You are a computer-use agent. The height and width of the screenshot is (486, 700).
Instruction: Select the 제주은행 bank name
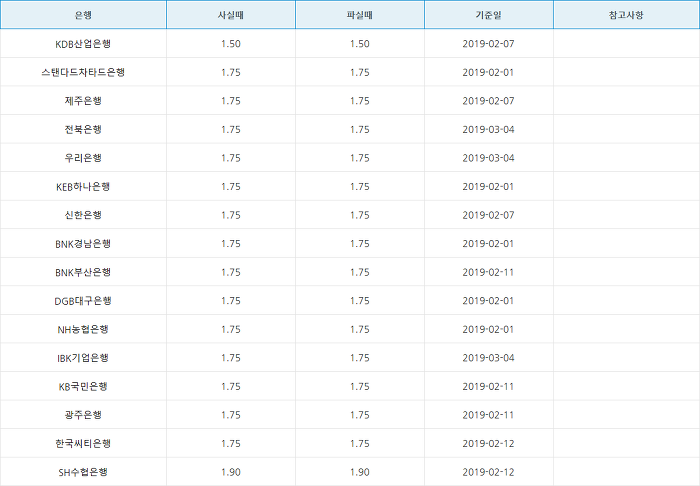(x=83, y=101)
